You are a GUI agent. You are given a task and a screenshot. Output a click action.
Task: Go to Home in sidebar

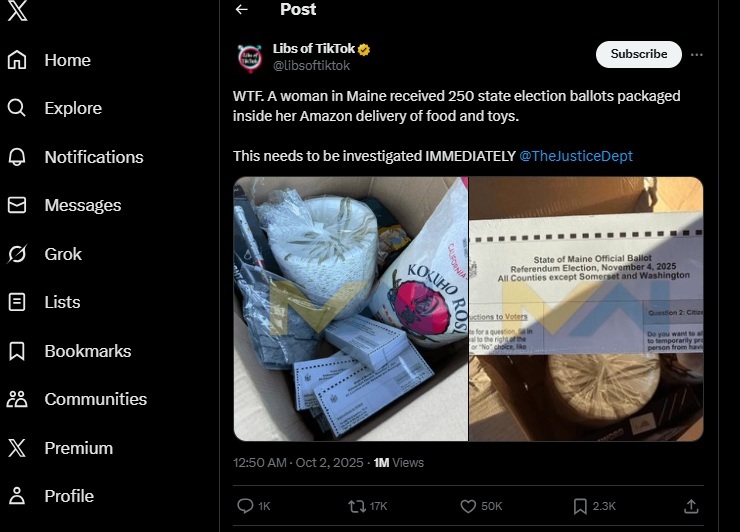[x=67, y=60]
